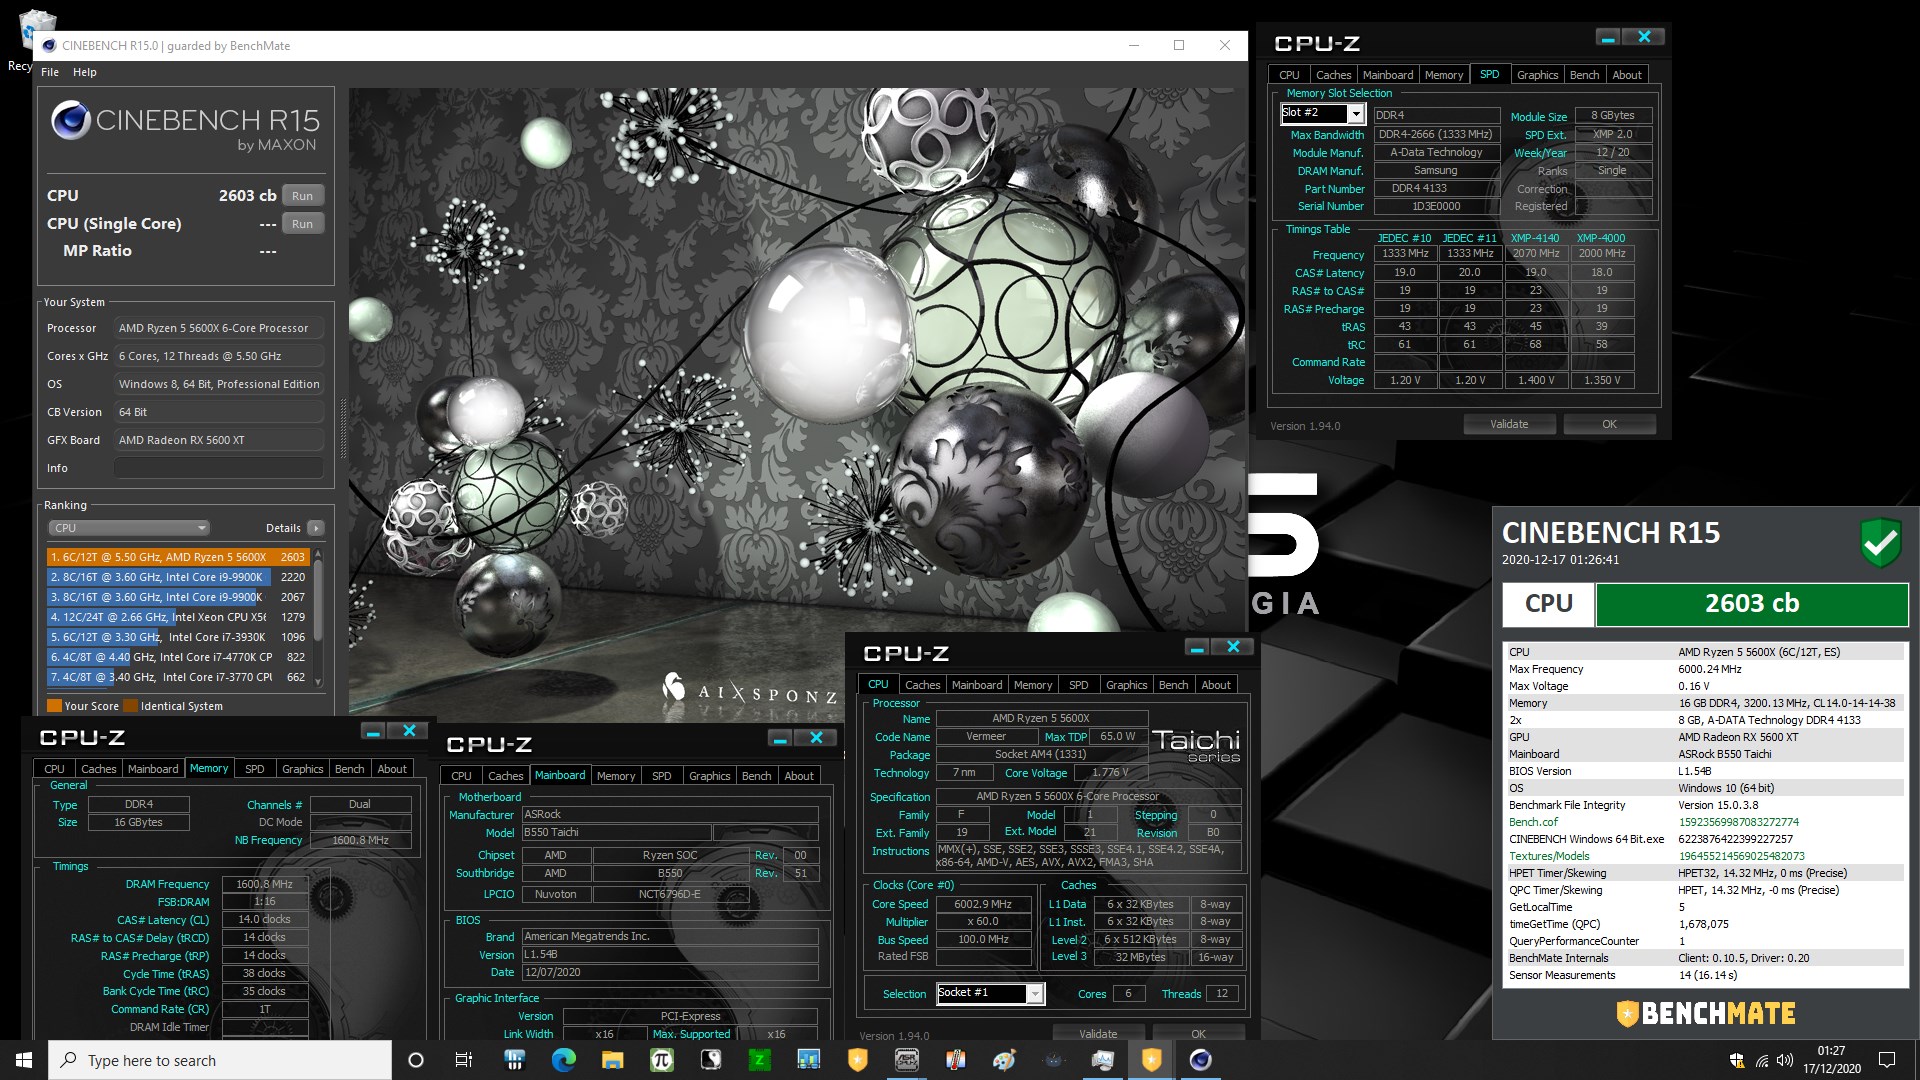Screen dimensions: 1920x1080
Task: Click OK in CPU-Z CPU window
Action: coord(1198,1034)
